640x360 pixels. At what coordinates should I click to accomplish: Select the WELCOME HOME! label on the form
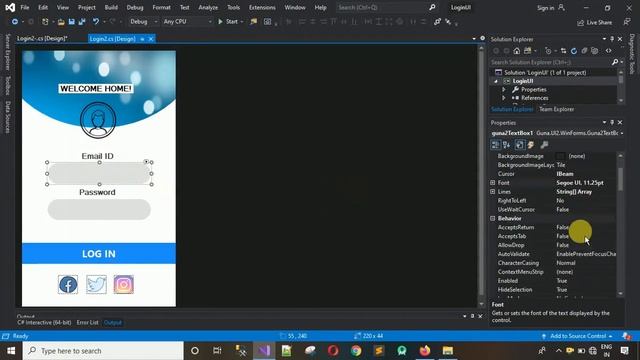[96, 89]
